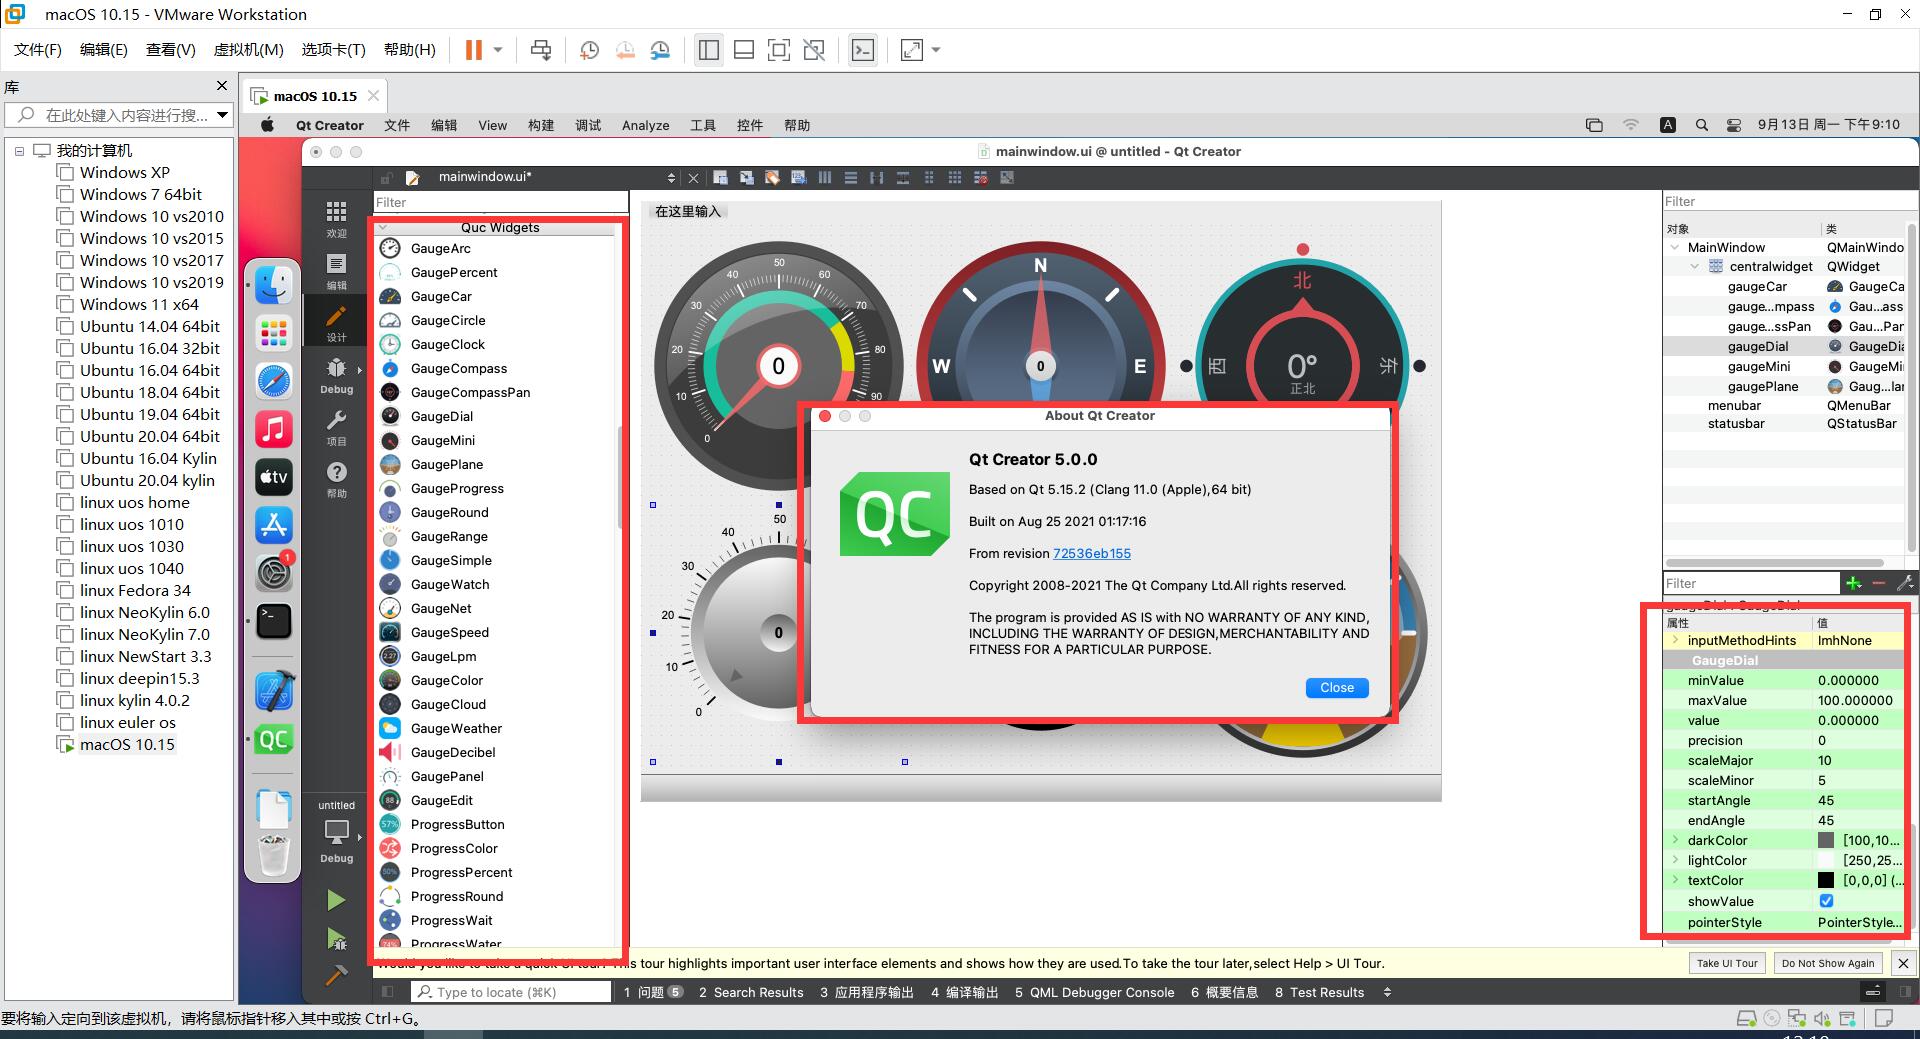Open Finder from the macOS dock
The image size is (1920, 1039).
tap(273, 284)
